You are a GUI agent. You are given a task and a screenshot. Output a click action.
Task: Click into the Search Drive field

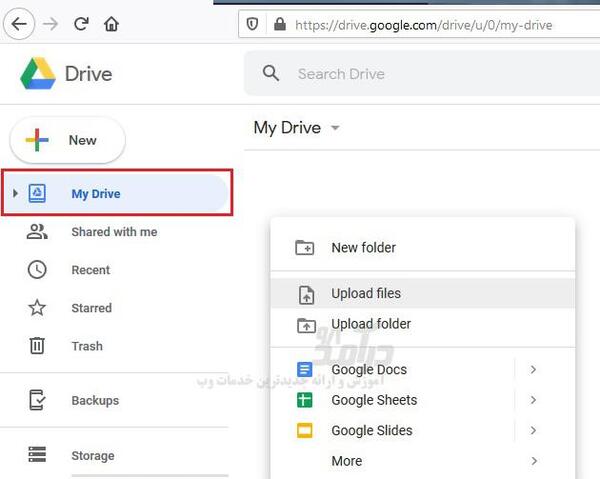coord(422,73)
